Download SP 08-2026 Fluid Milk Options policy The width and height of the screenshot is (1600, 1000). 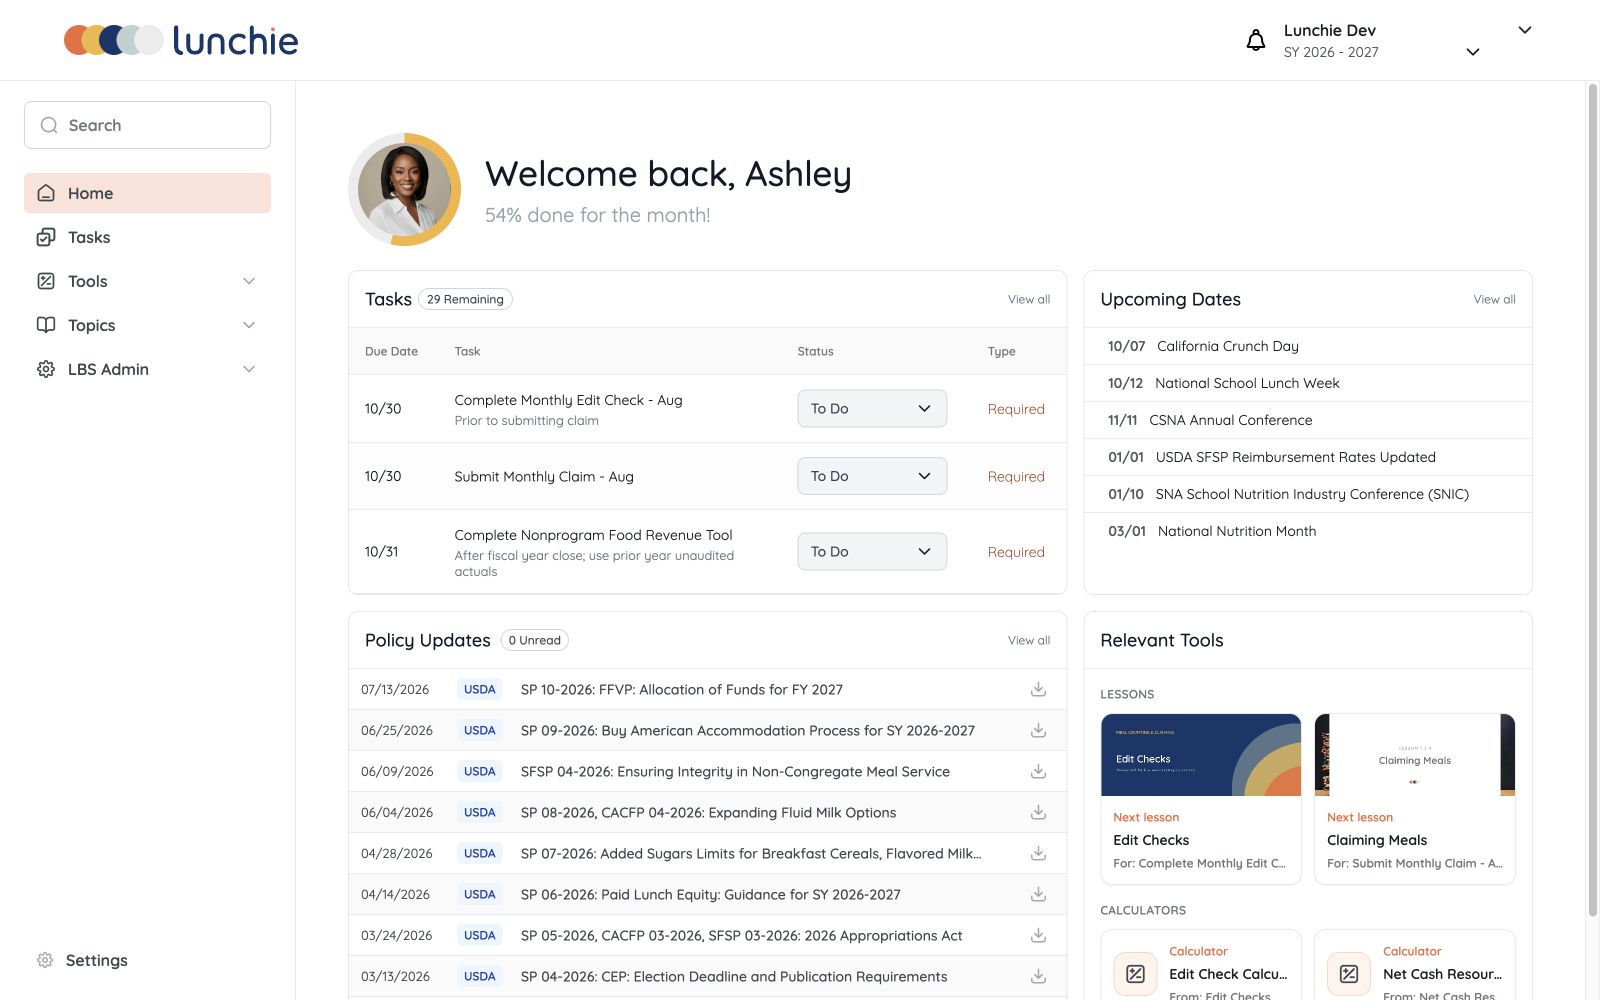pos(1038,812)
